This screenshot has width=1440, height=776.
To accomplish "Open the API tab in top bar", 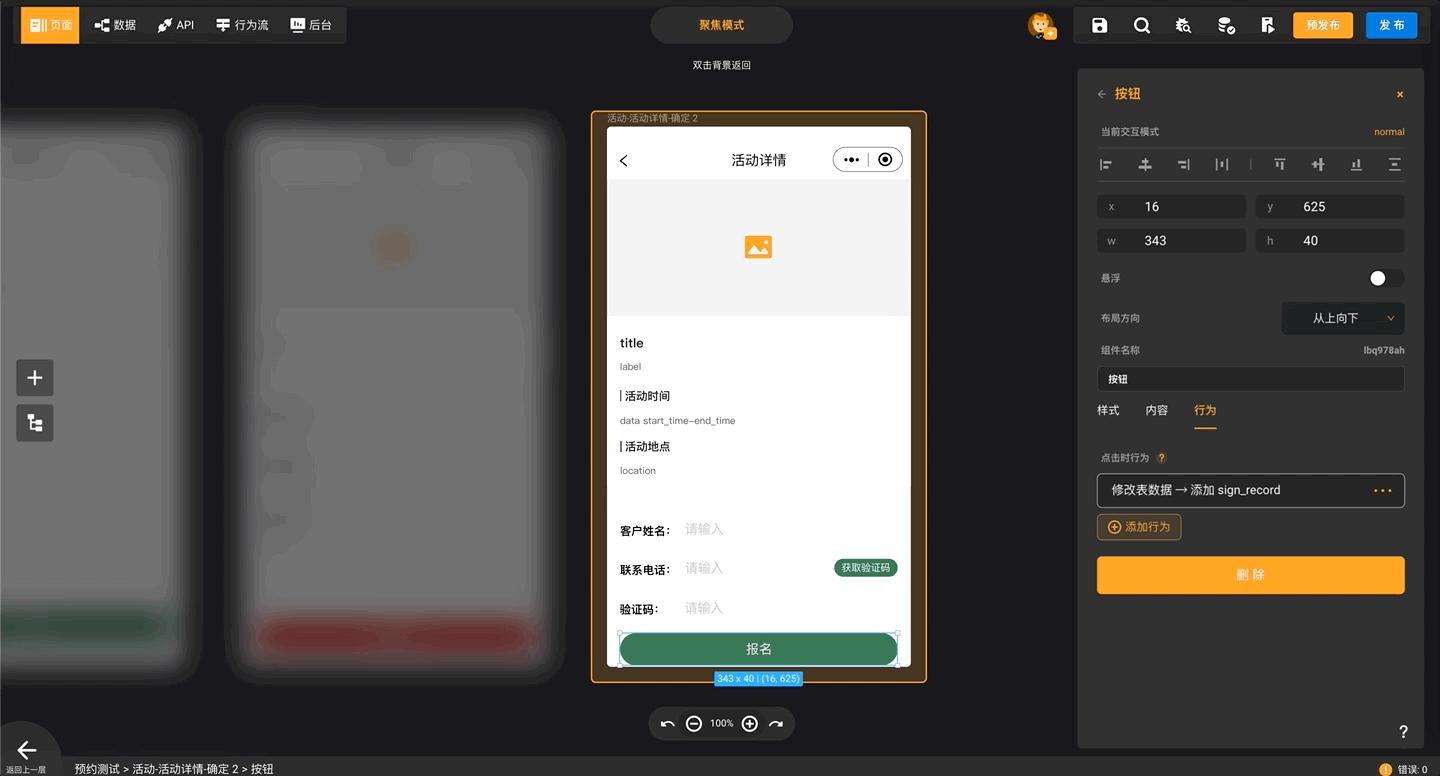I will click(x=176, y=25).
